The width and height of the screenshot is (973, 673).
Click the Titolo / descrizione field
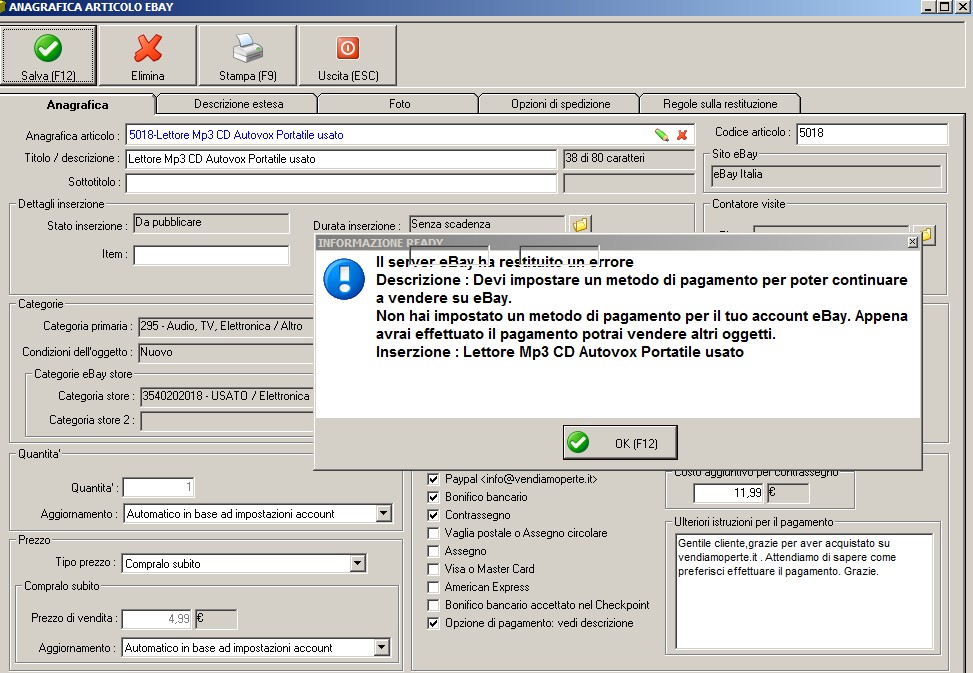[341, 159]
